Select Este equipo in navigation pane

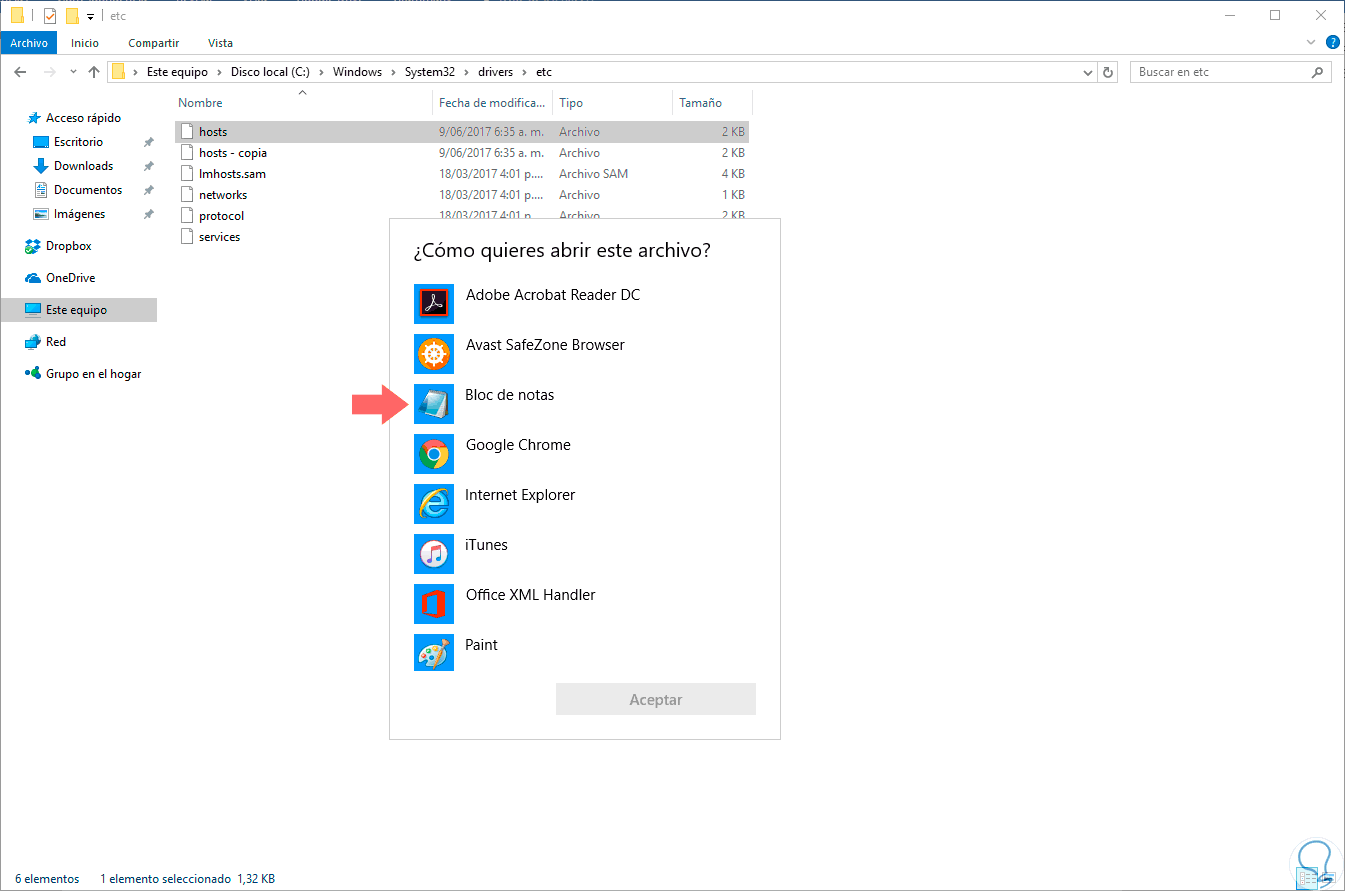tap(79, 310)
